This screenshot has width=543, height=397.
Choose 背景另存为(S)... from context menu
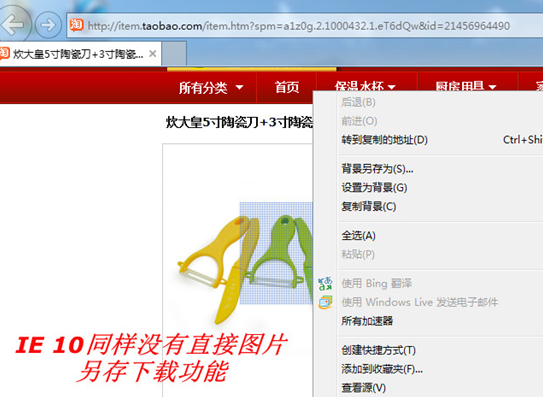coord(377,169)
